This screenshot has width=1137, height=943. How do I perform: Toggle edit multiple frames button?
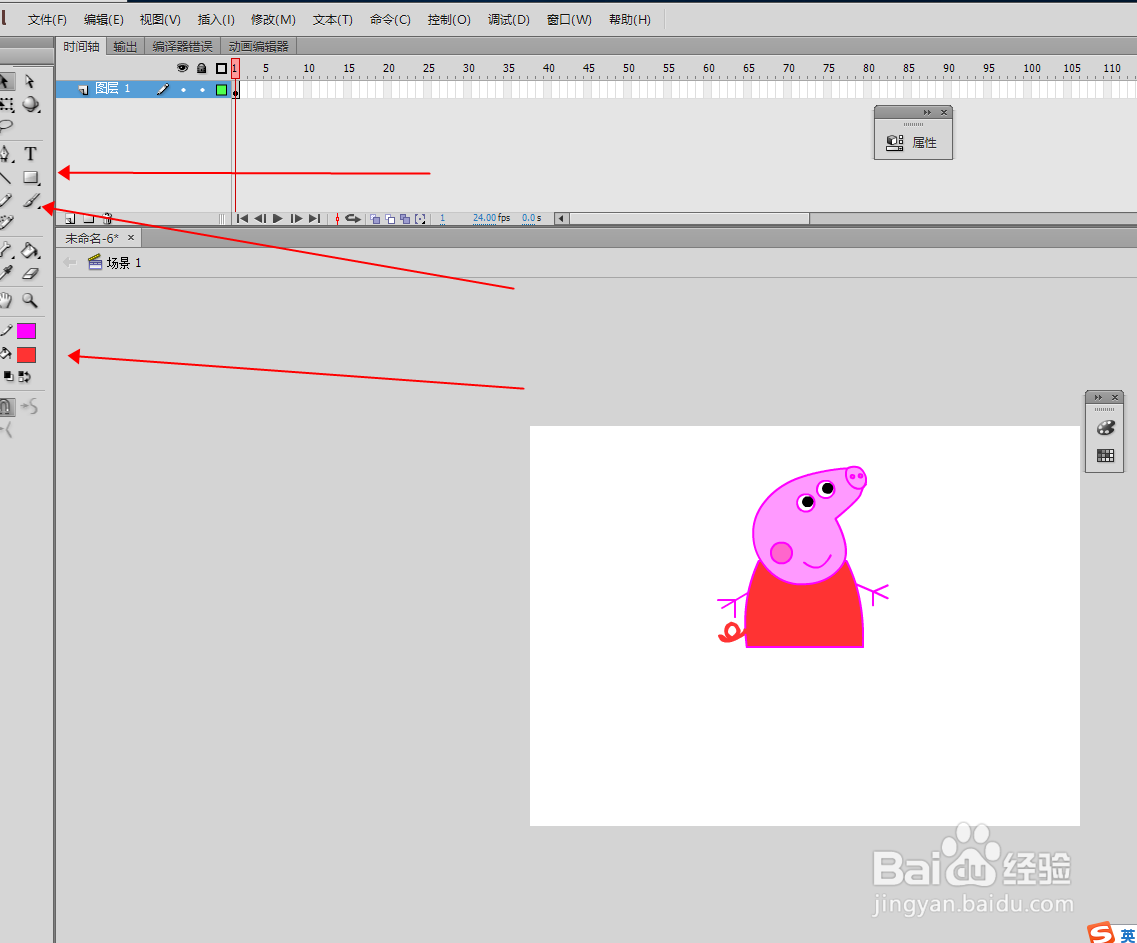tap(405, 218)
